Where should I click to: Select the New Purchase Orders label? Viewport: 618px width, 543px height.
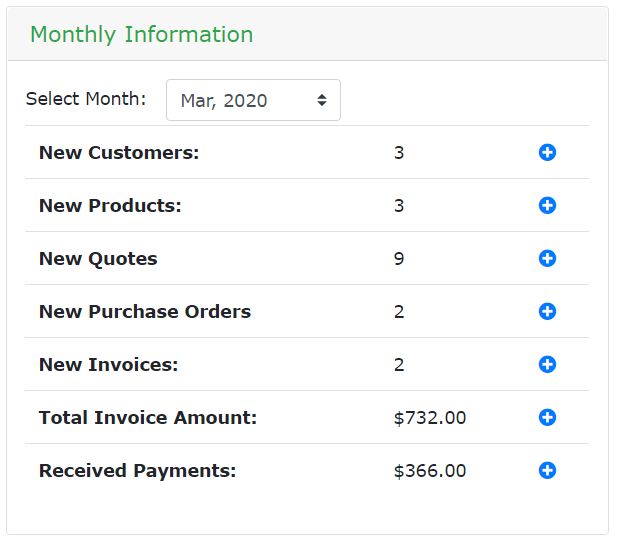point(145,312)
